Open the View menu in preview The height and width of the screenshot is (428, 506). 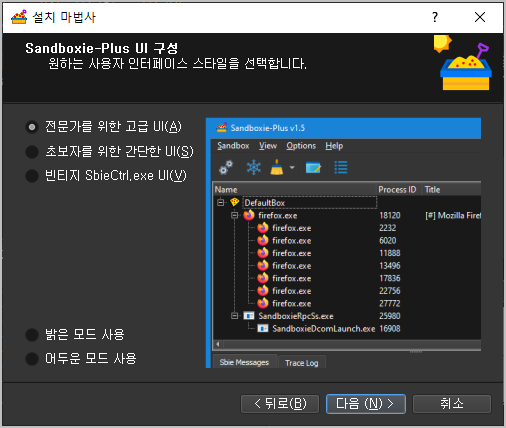[x=268, y=146]
